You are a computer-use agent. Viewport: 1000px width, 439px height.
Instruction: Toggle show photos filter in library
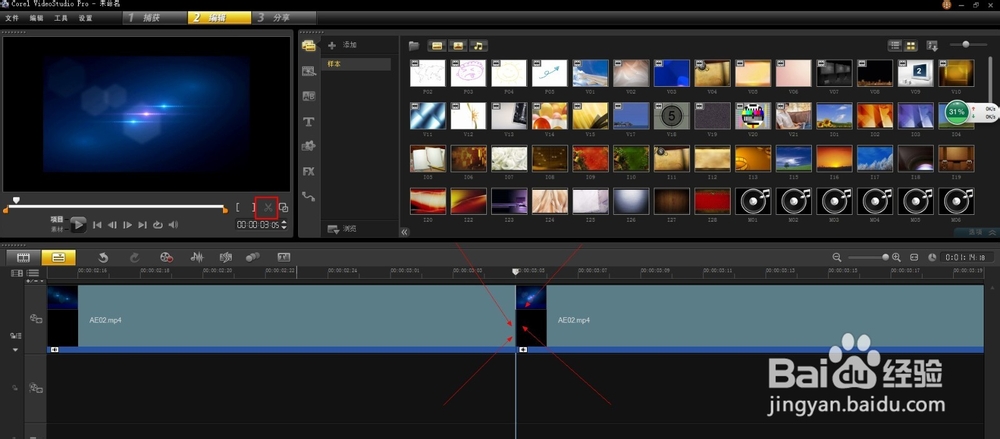(457, 45)
